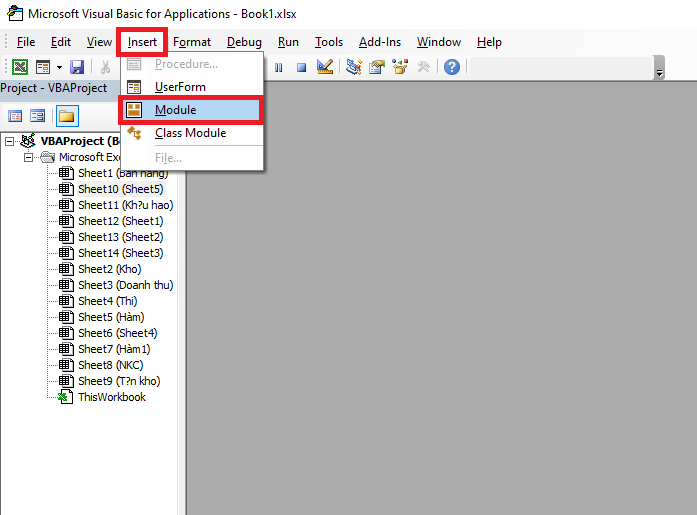Open the Toolbox hammer-and-wrench icon
The height and width of the screenshot is (515, 697).
pos(423,67)
